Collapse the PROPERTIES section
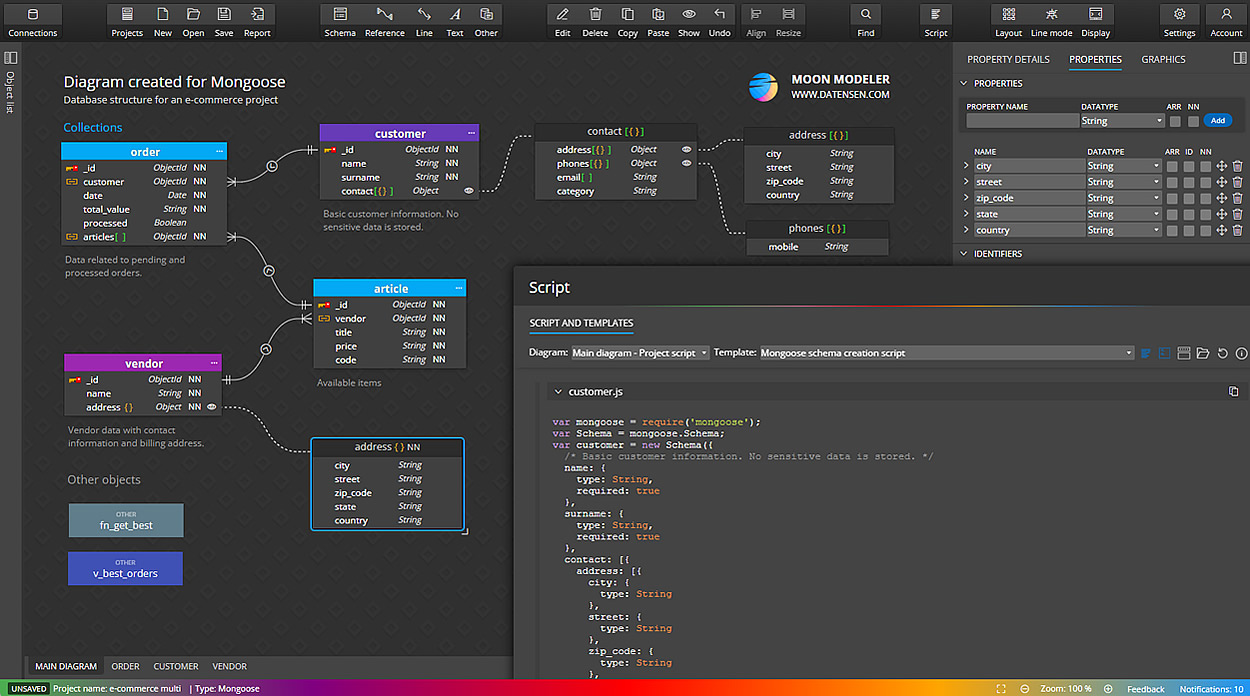 (964, 83)
